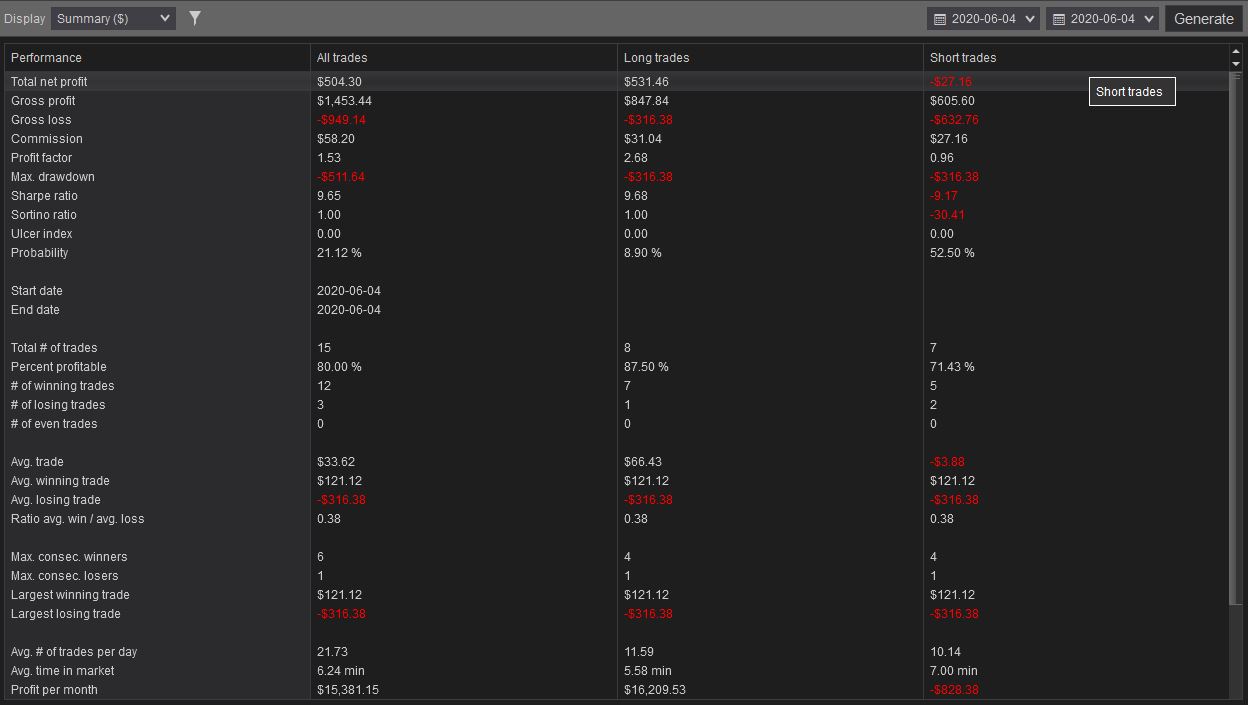Select the # of even trades label
Screen dimensions: 1248x705
[54, 424]
